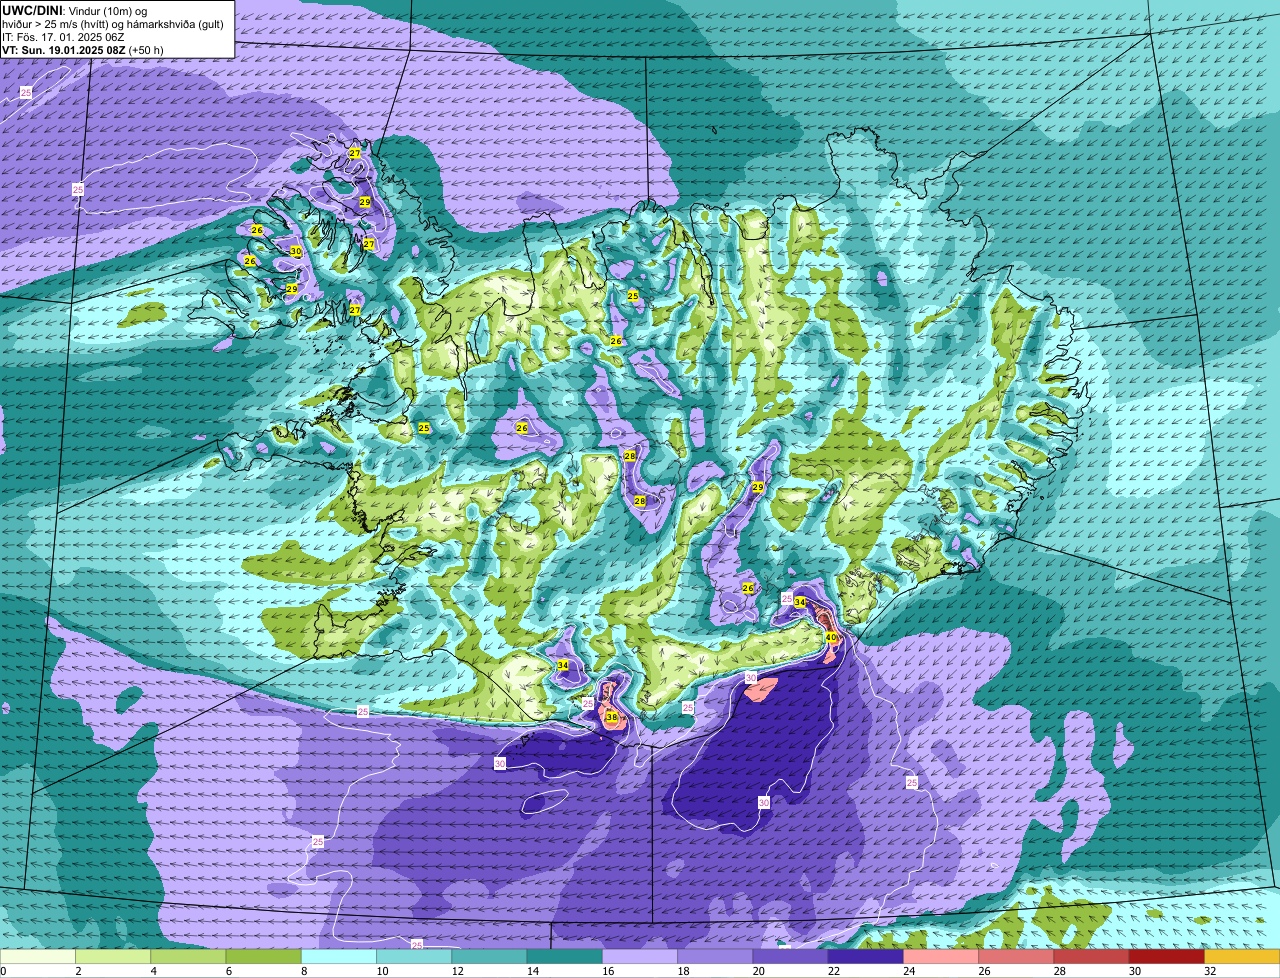
Task: Click the yellow '34' marker near the 38
Action: (563, 665)
